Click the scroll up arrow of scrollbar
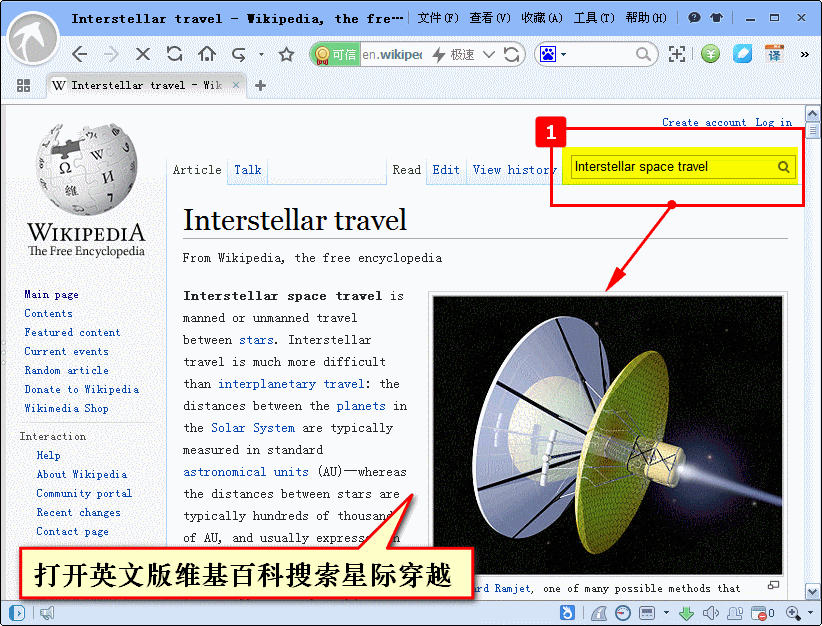The image size is (822, 626). 812,113
